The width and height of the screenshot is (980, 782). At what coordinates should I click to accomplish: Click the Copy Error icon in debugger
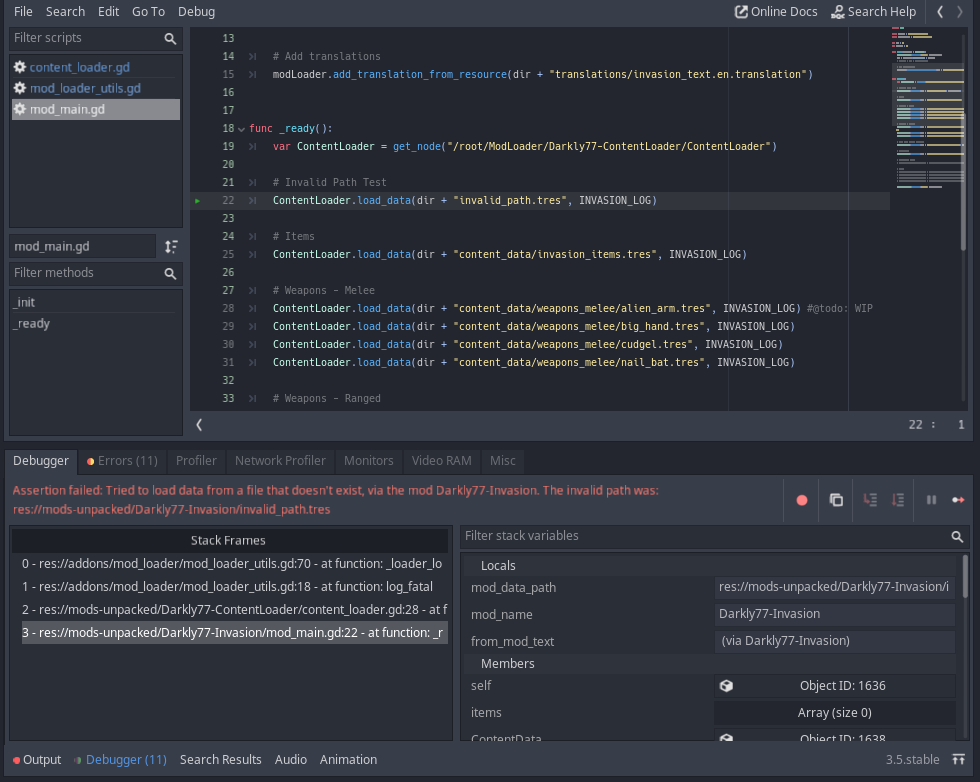click(x=836, y=500)
